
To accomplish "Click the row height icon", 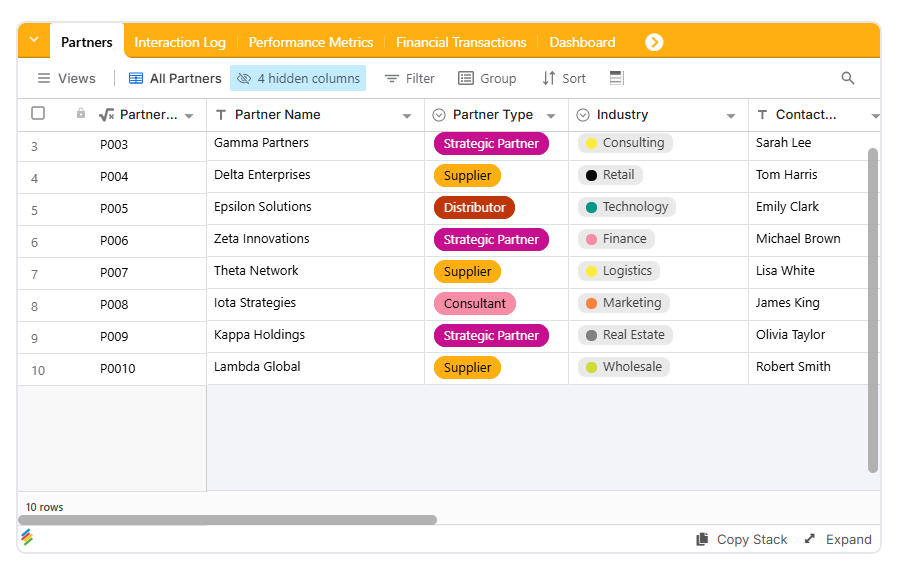I will (617, 78).
